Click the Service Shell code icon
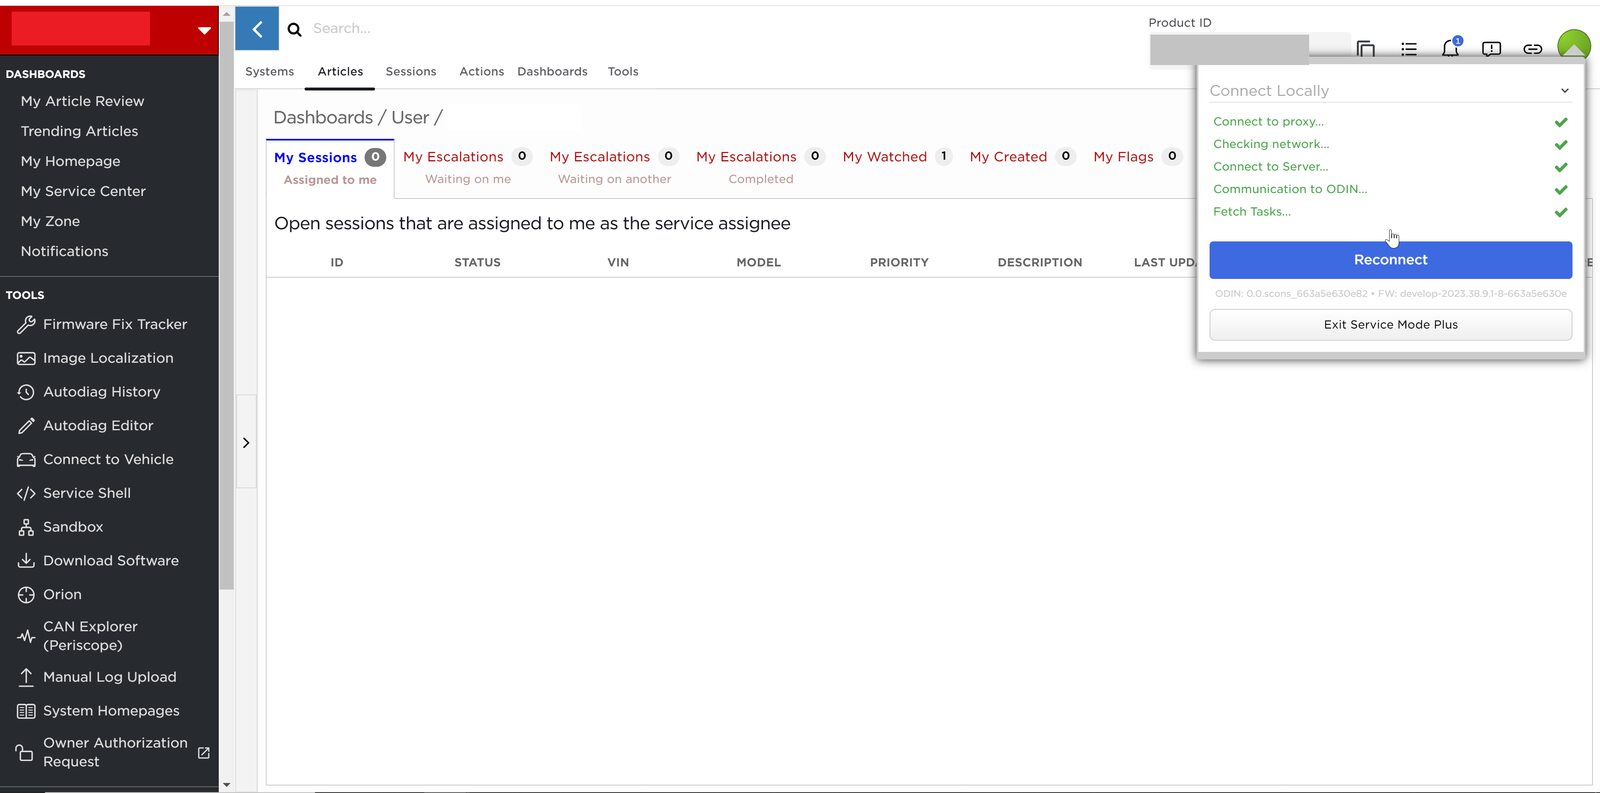Viewport: 1600px width, 793px height. [26, 493]
